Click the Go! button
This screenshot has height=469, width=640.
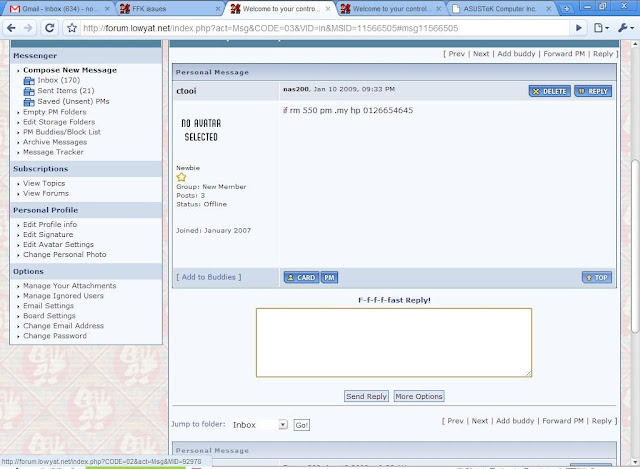[302, 425]
